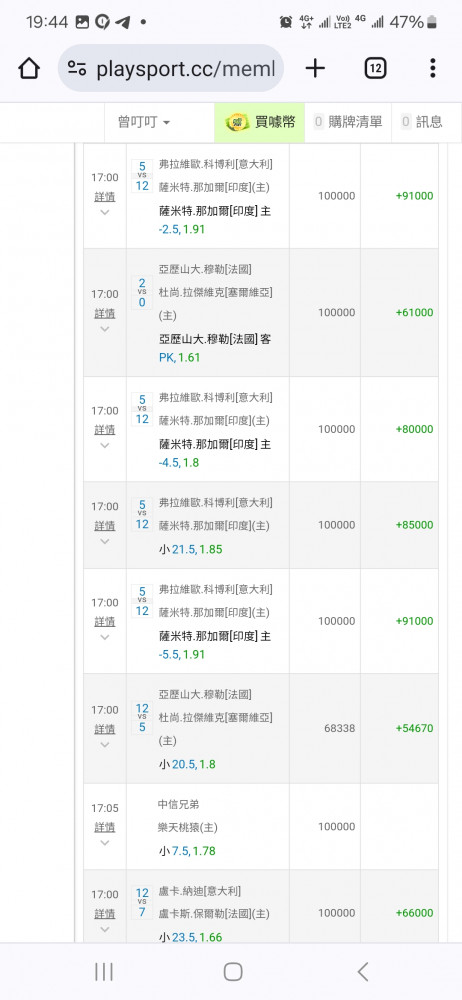The image size is (462, 1000).
Task: Expand chevron for PK,1.61 bet row
Action: (x=105, y=329)
